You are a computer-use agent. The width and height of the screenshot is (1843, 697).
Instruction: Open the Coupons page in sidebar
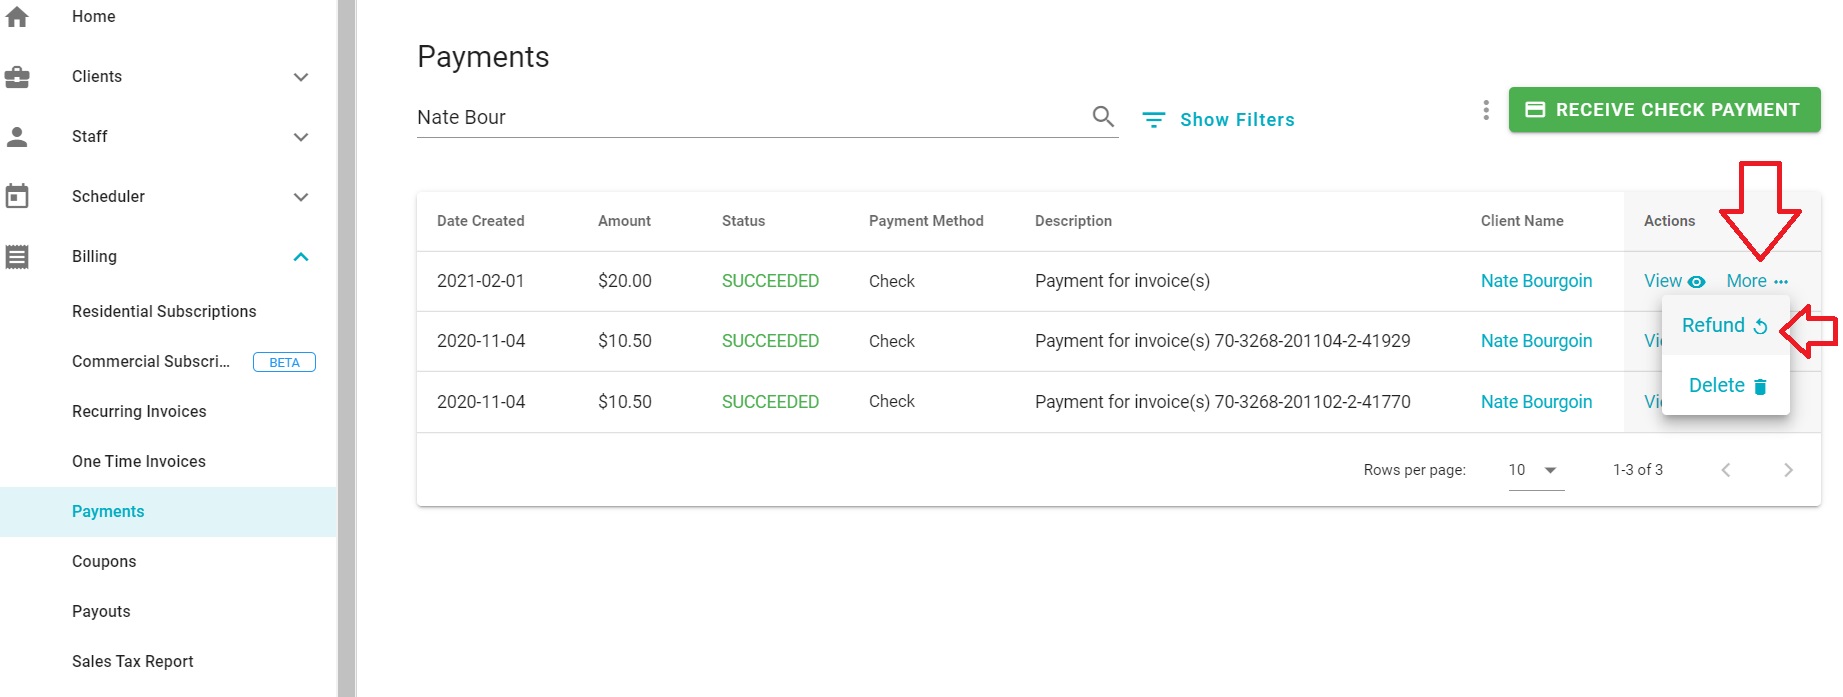click(104, 561)
